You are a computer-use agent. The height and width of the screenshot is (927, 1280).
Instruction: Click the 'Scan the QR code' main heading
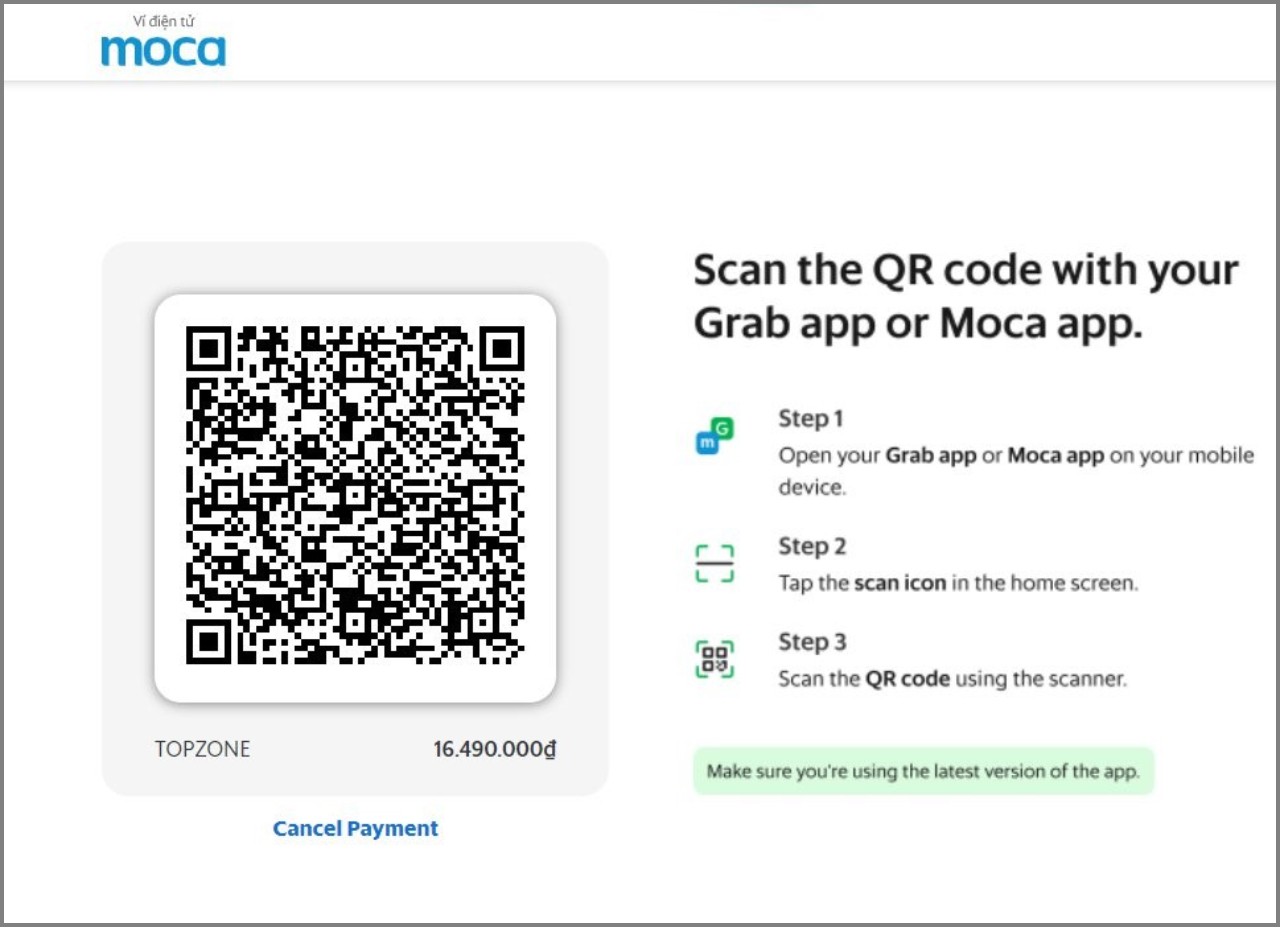tap(966, 296)
